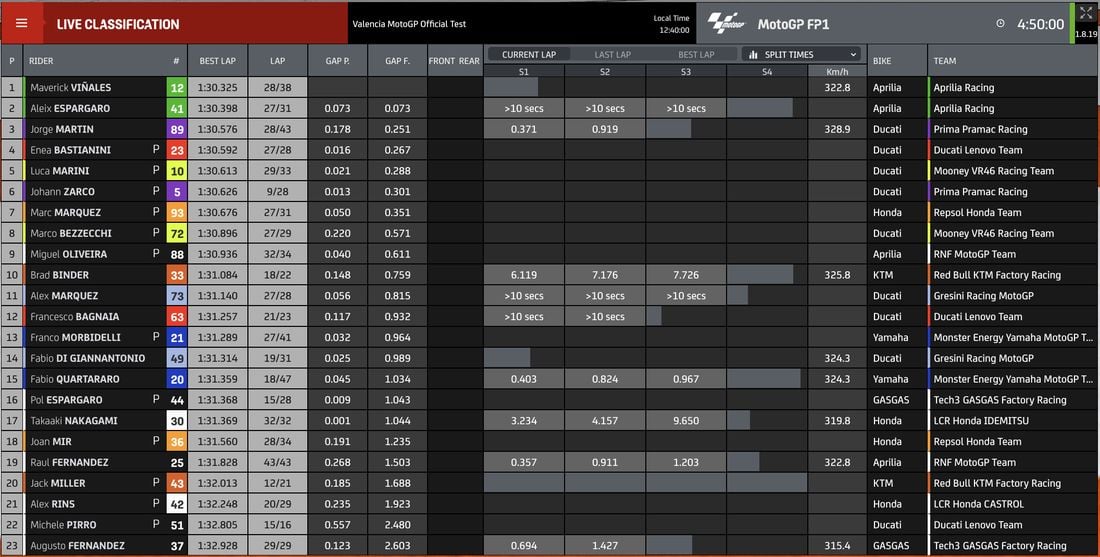The height and width of the screenshot is (557, 1100).
Task: Click the S4 sector header
Action: (x=767, y=72)
